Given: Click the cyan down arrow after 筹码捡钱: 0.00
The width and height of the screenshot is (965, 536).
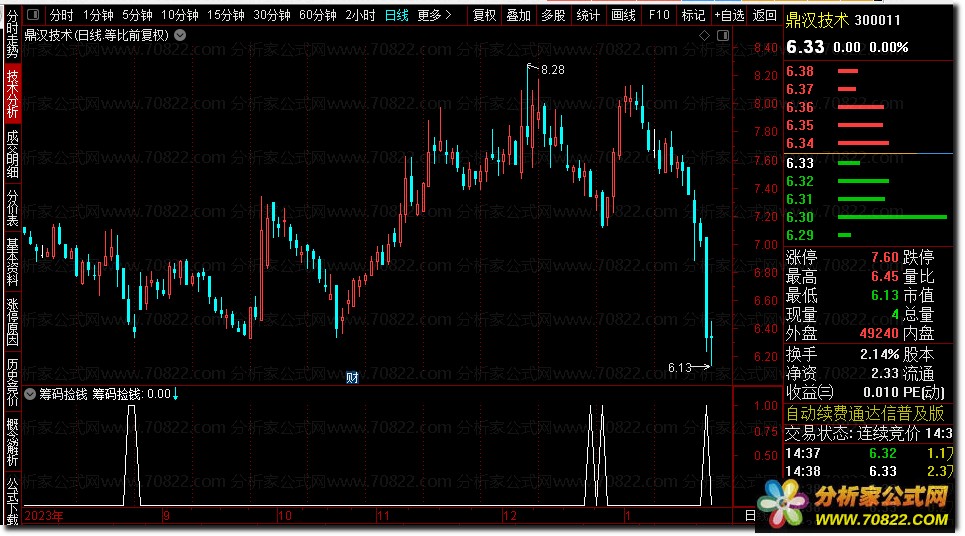Looking at the screenshot, I should pos(175,394).
